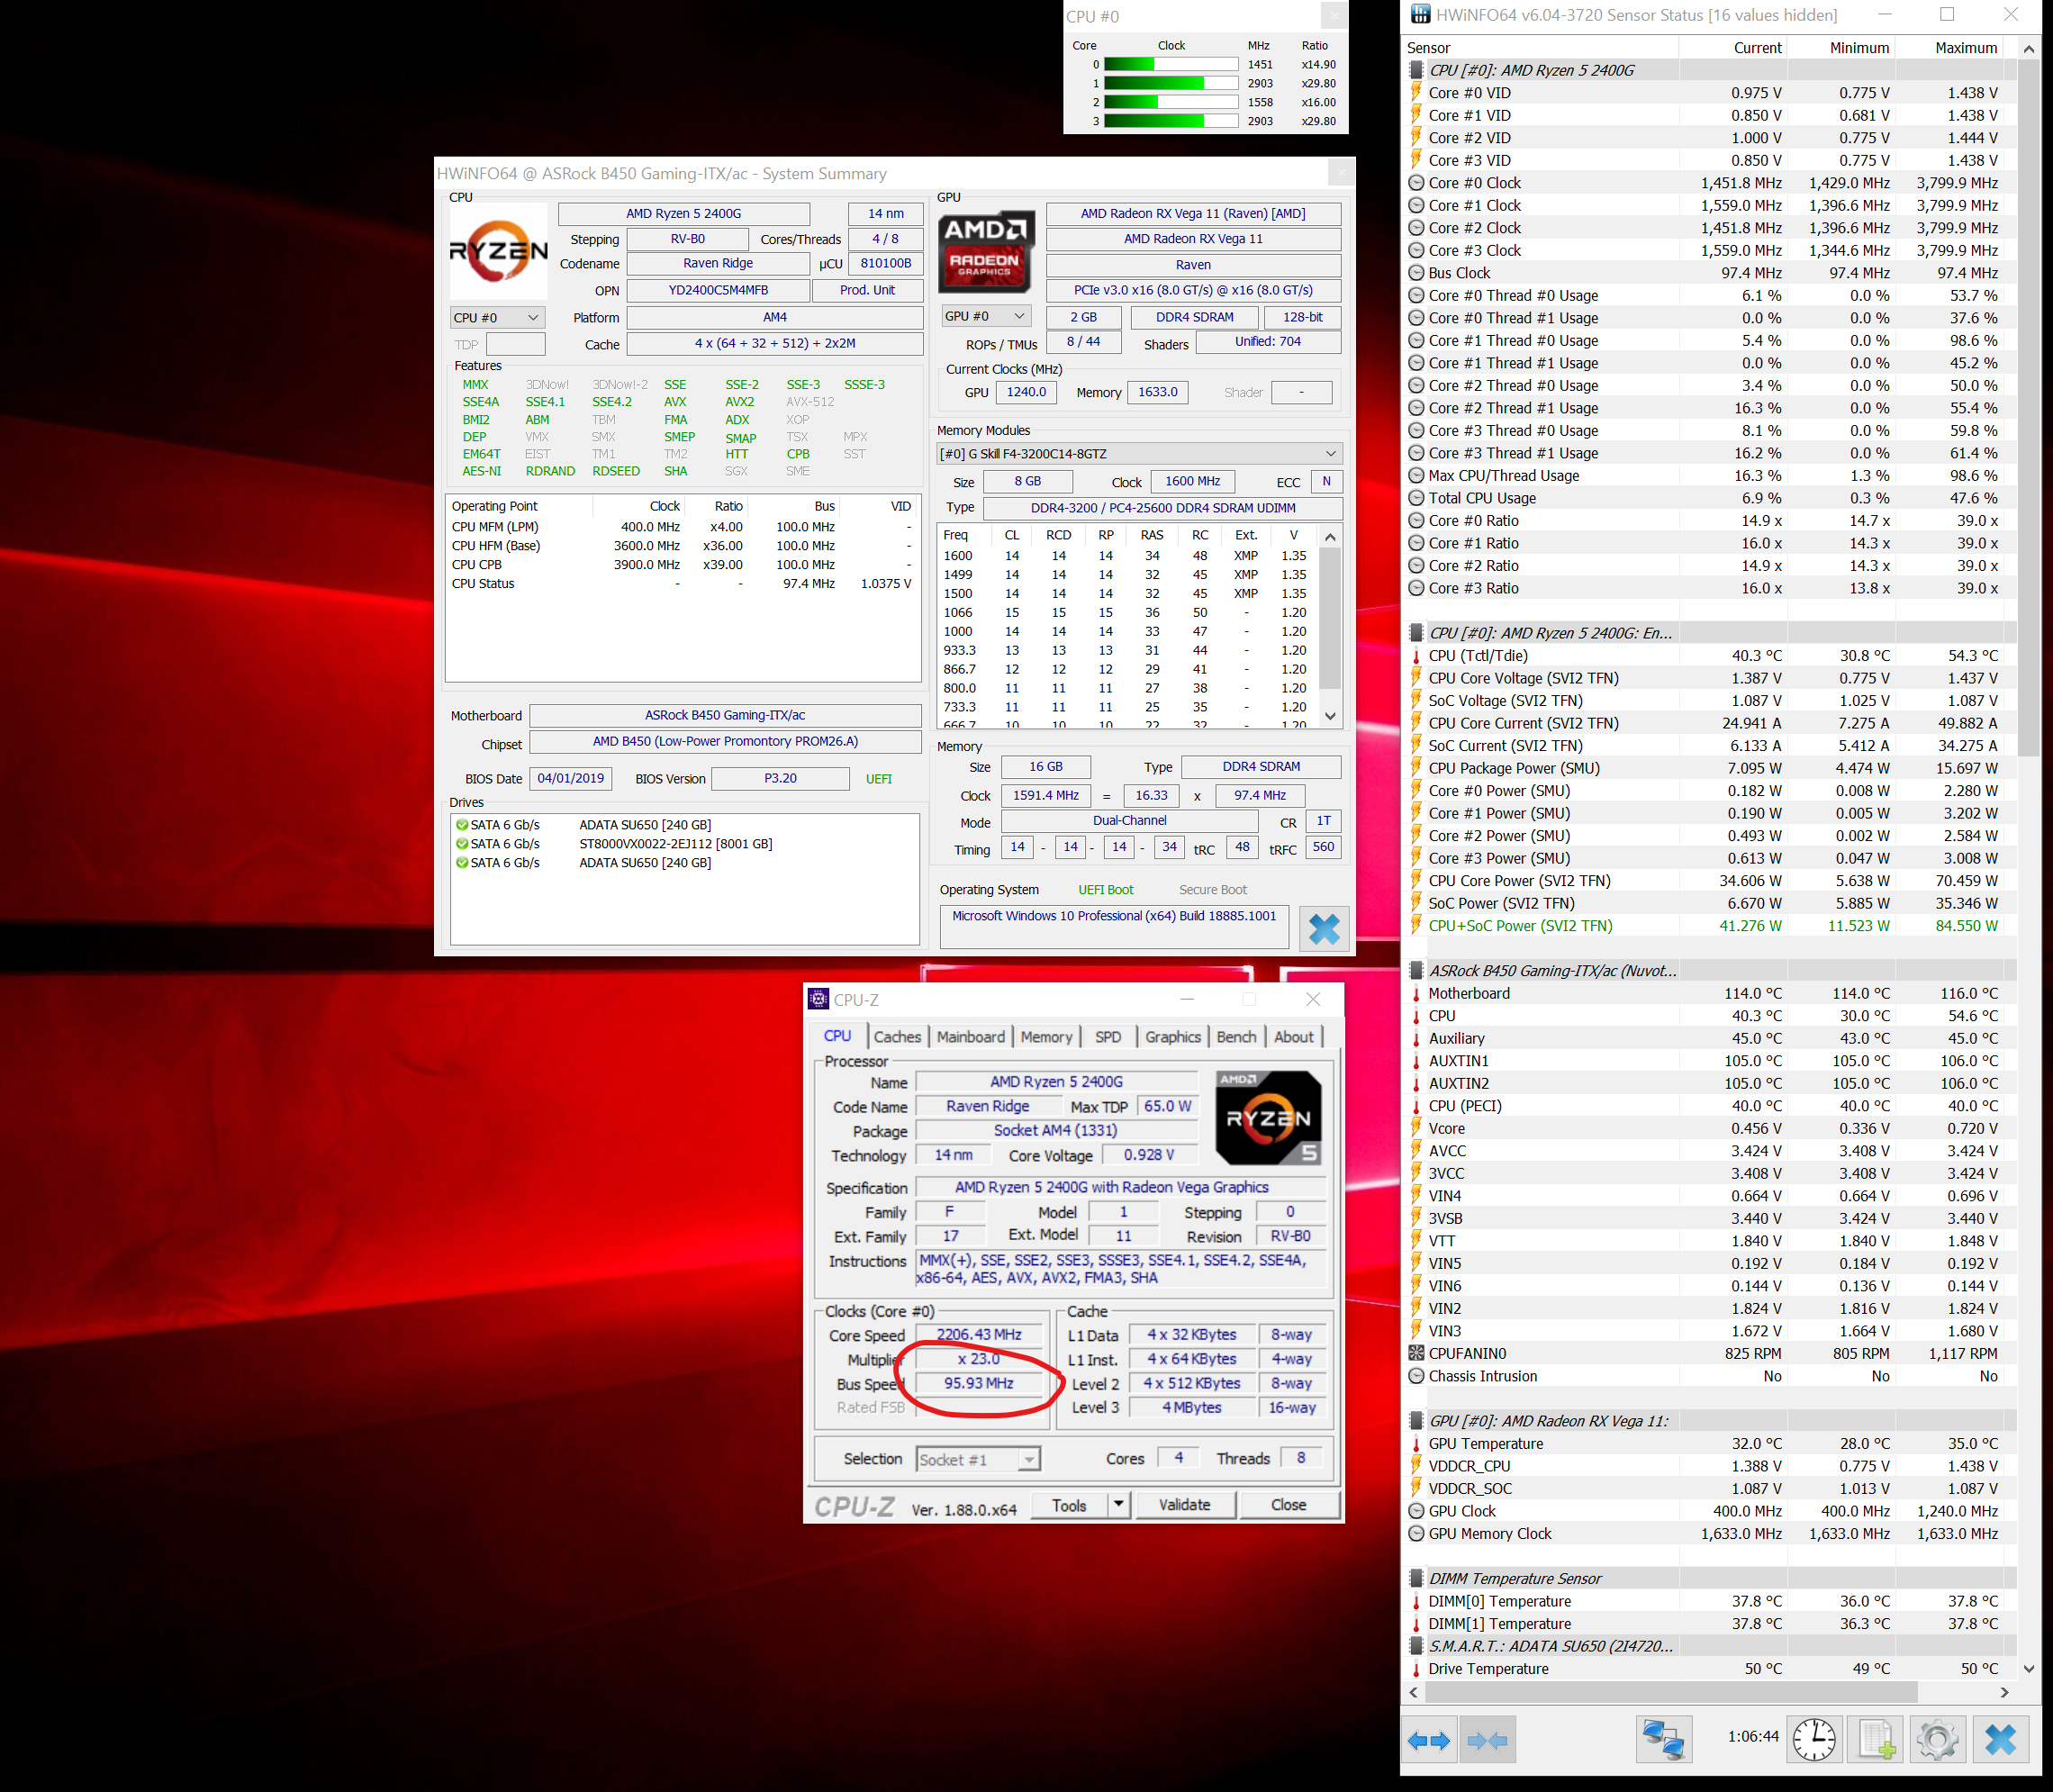
Task: Click the expand columns double-arrow icon
Action: point(1428,1741)
